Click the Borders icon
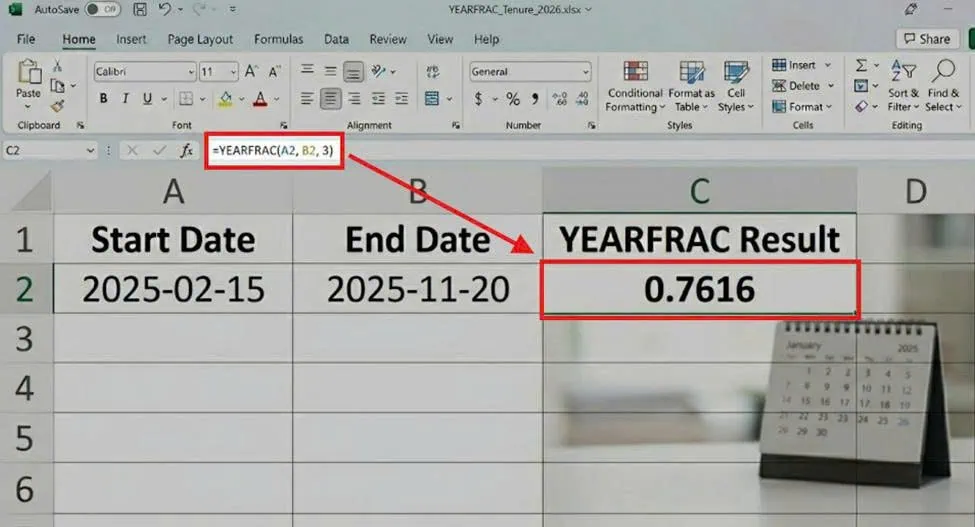The image size is (975, 527). click(x=185, y=98)
